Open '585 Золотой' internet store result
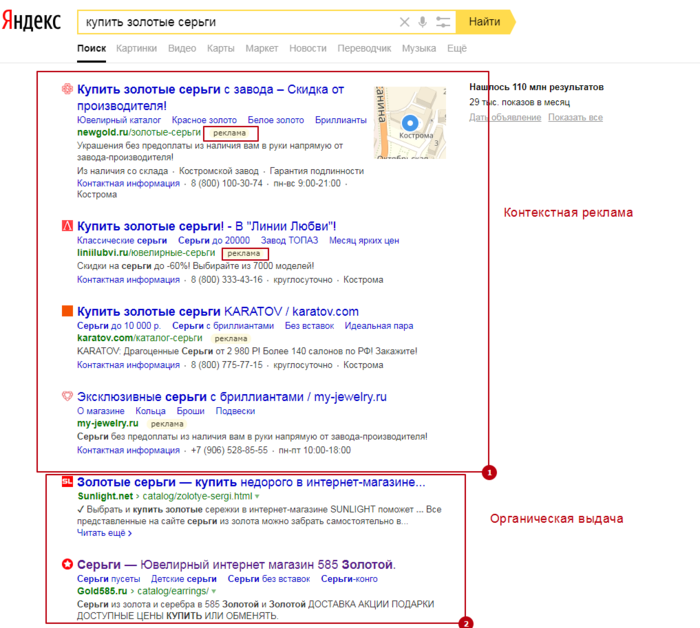The height and width of the screenshot is (628, 700). (x=236, y=565)
